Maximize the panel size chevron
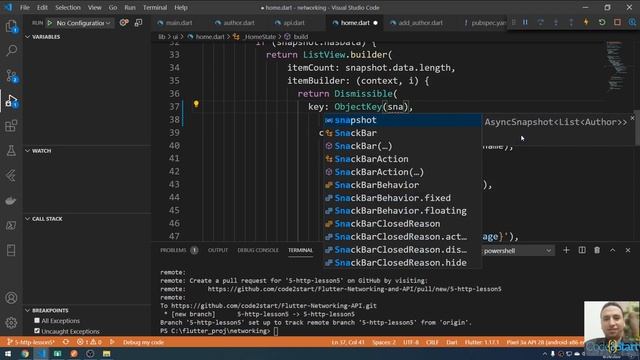The image size is (640, 360). 613,250
